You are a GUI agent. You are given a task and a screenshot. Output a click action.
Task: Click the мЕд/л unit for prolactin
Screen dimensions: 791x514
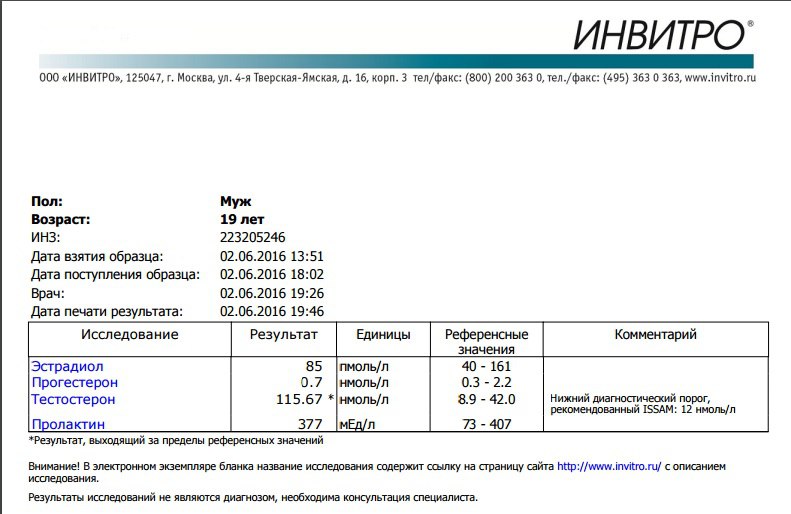[357, 425]
